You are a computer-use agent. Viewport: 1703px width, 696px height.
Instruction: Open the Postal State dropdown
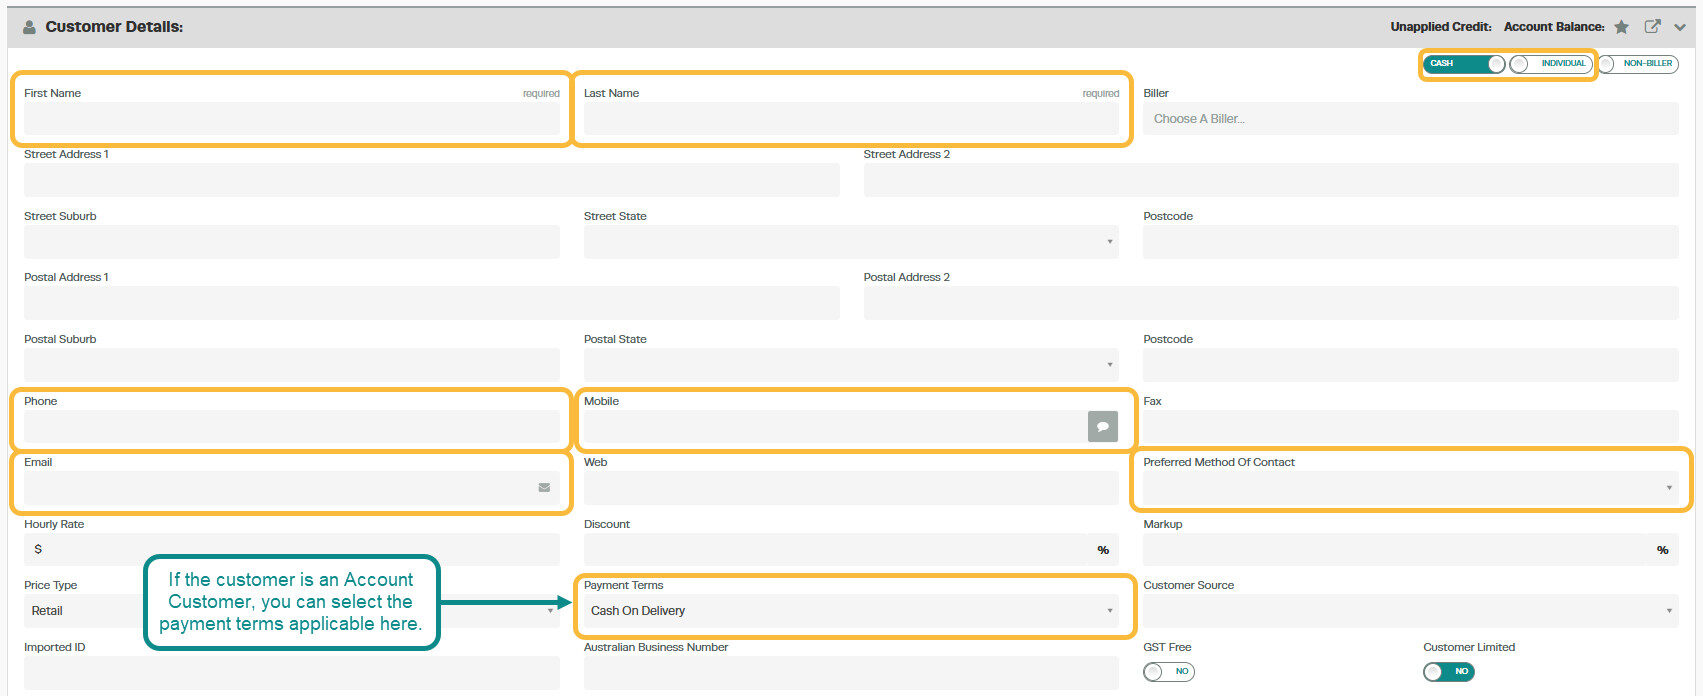point(851,365)
